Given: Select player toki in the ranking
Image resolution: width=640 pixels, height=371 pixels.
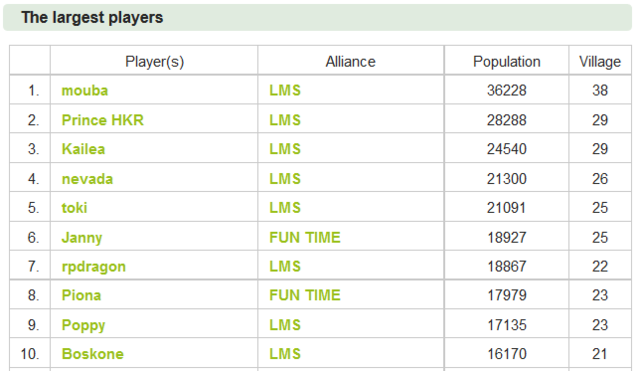Looking at the screenshot, I should click(74, 208).
